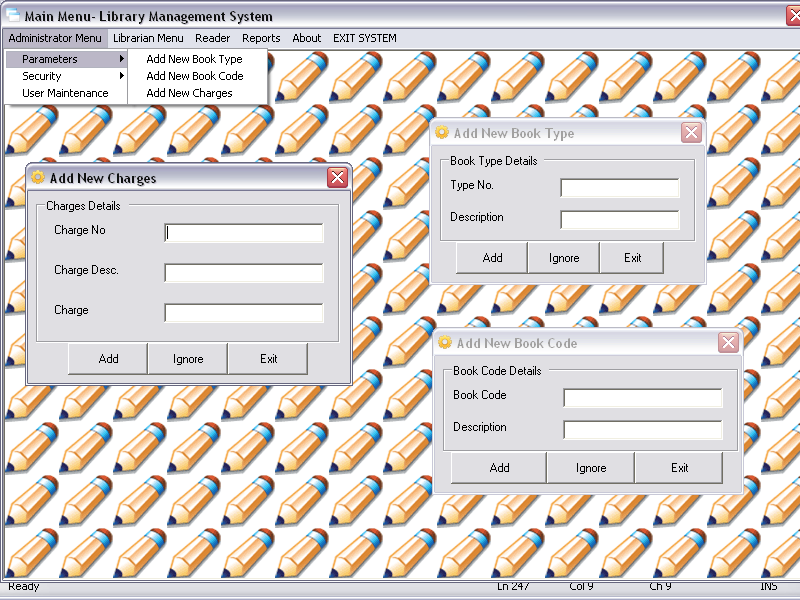Image resolution: width=800 pixels, height=600 pixels.
Task: Click Add in Add New Book Code window
Action: (499, 467)
